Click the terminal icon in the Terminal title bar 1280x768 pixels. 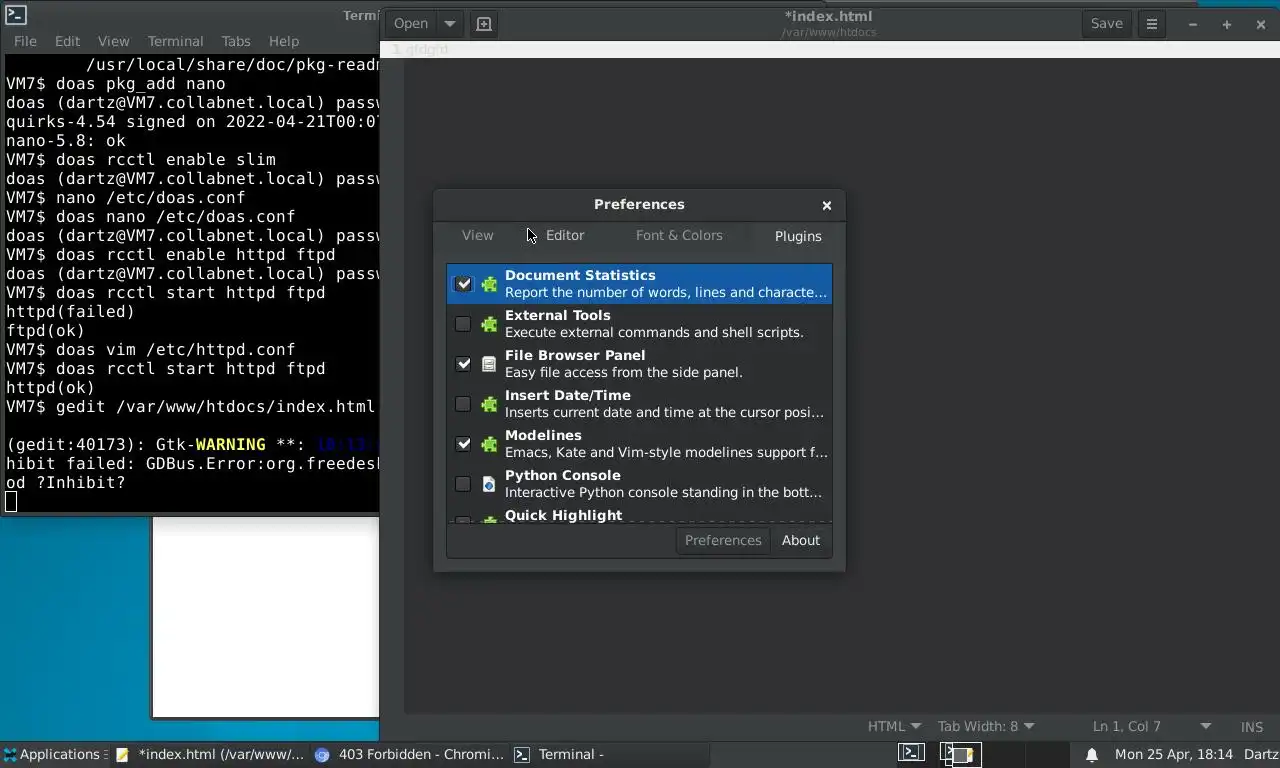(15, 15)
